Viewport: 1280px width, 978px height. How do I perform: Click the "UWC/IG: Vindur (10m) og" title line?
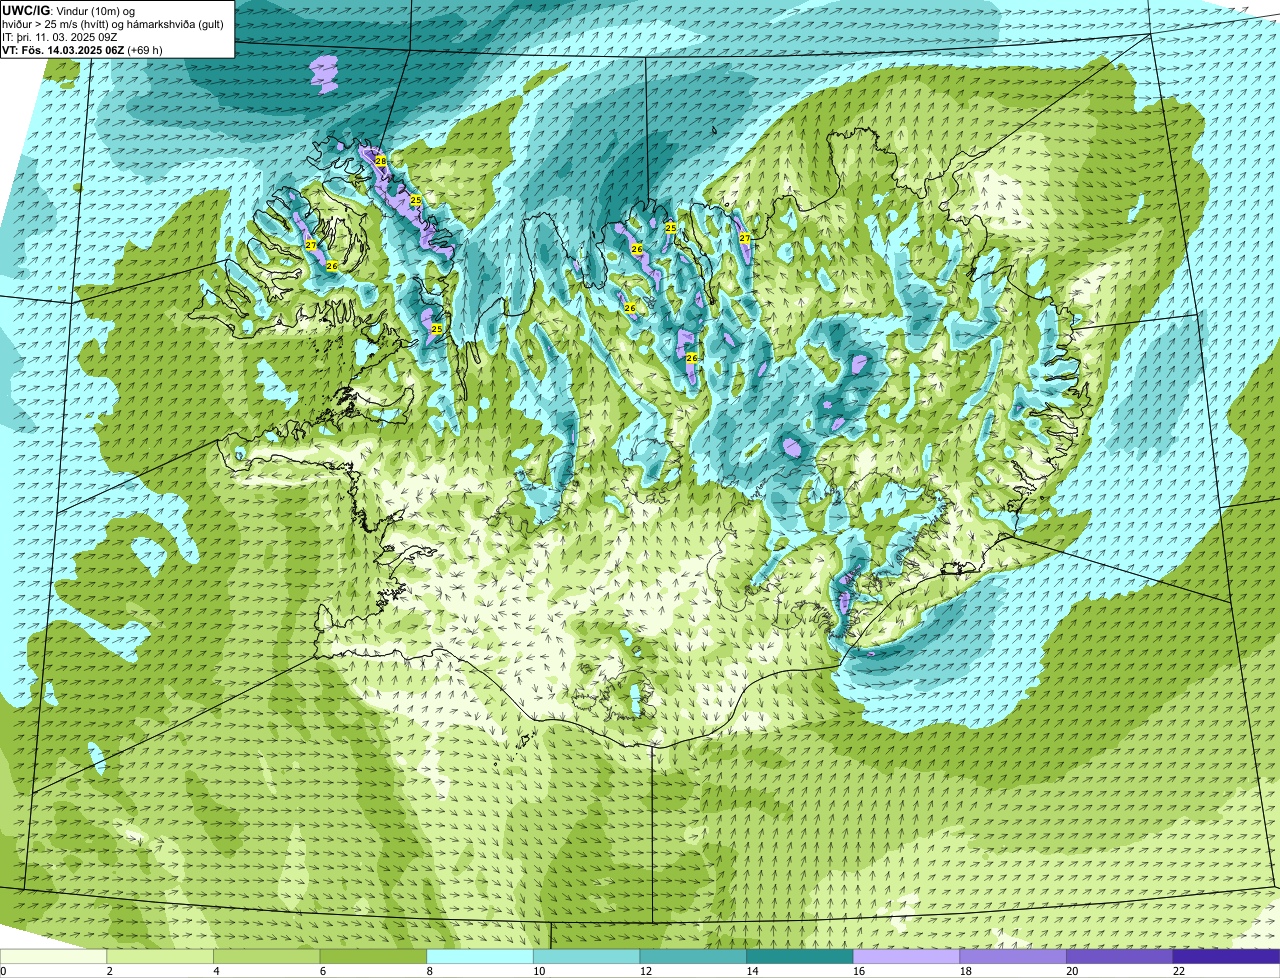tap(68, 10)
